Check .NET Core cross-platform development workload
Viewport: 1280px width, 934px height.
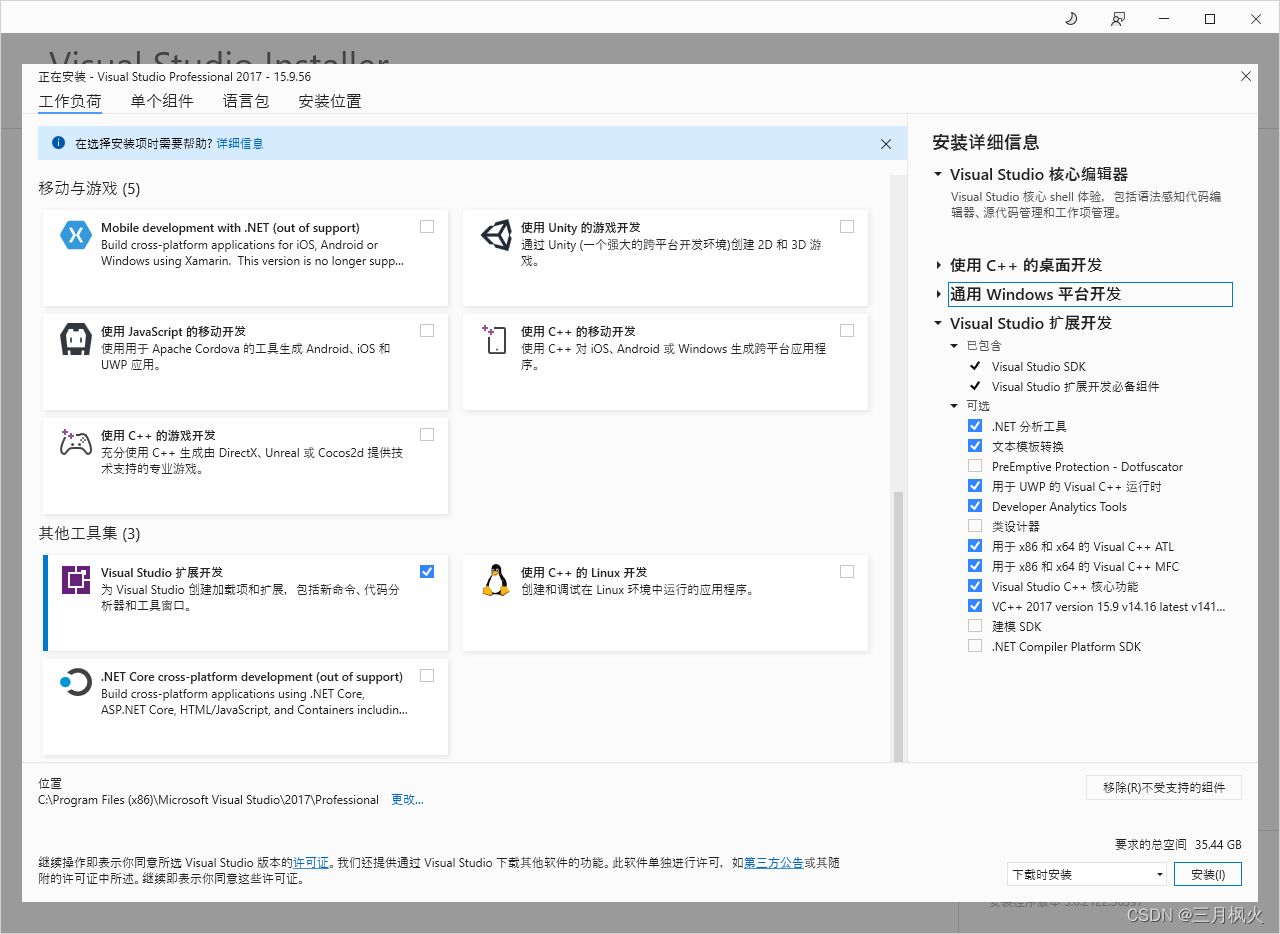pyautogui.click(x=427, y=676)
